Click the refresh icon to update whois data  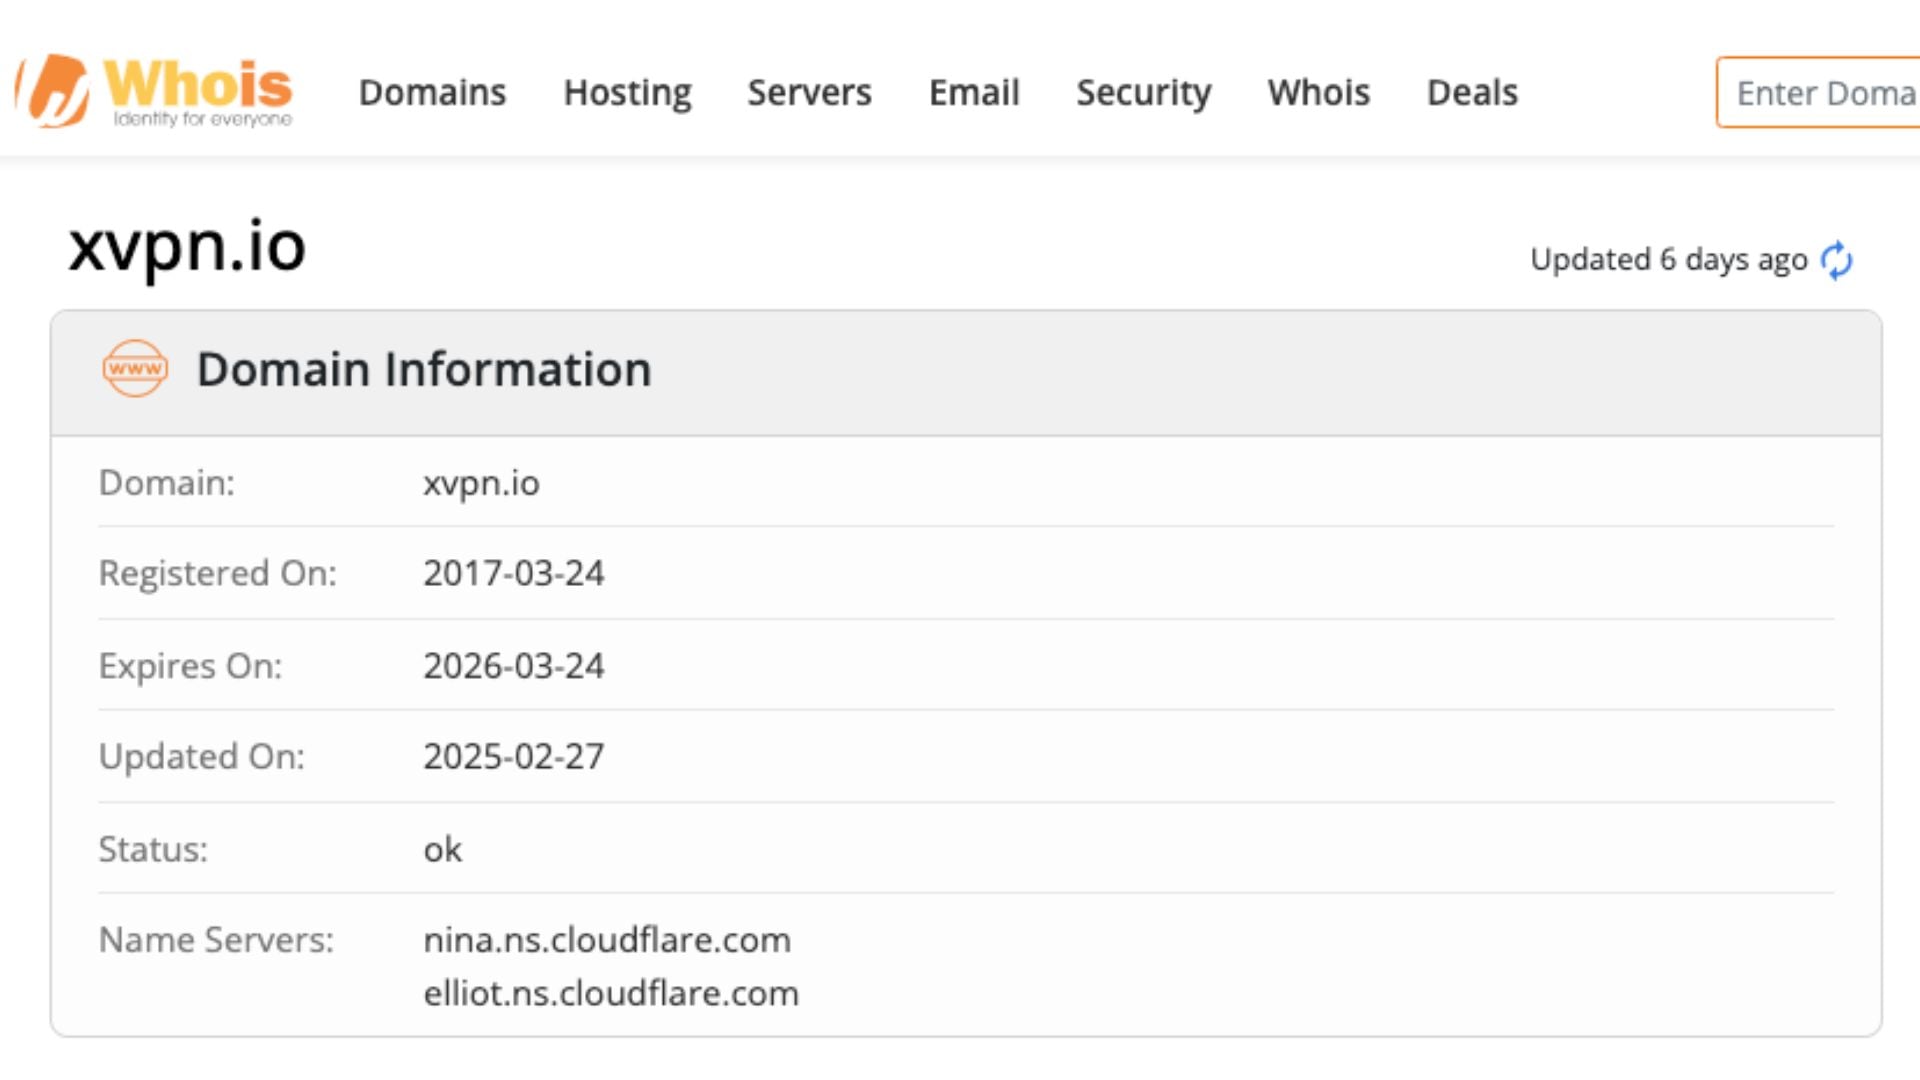[x=1837, y=260]
